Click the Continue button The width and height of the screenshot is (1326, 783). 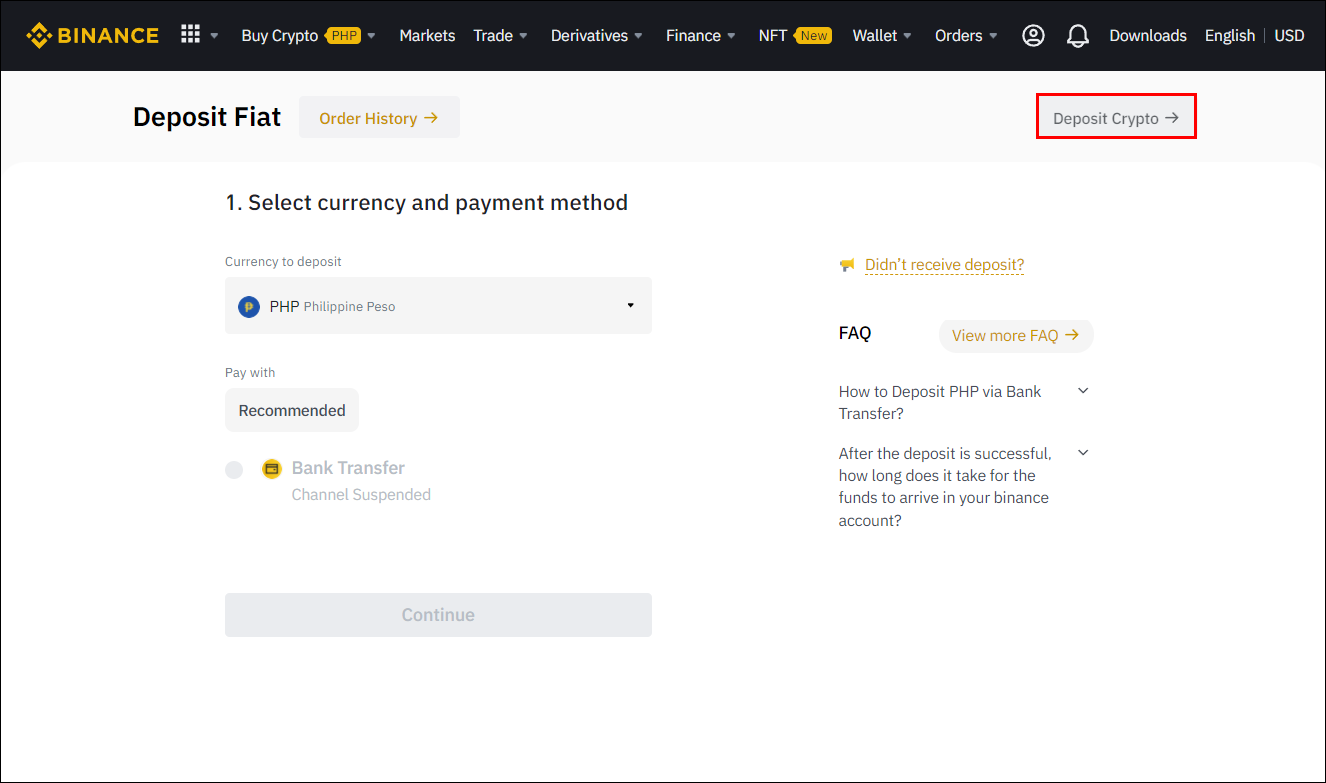438,615
